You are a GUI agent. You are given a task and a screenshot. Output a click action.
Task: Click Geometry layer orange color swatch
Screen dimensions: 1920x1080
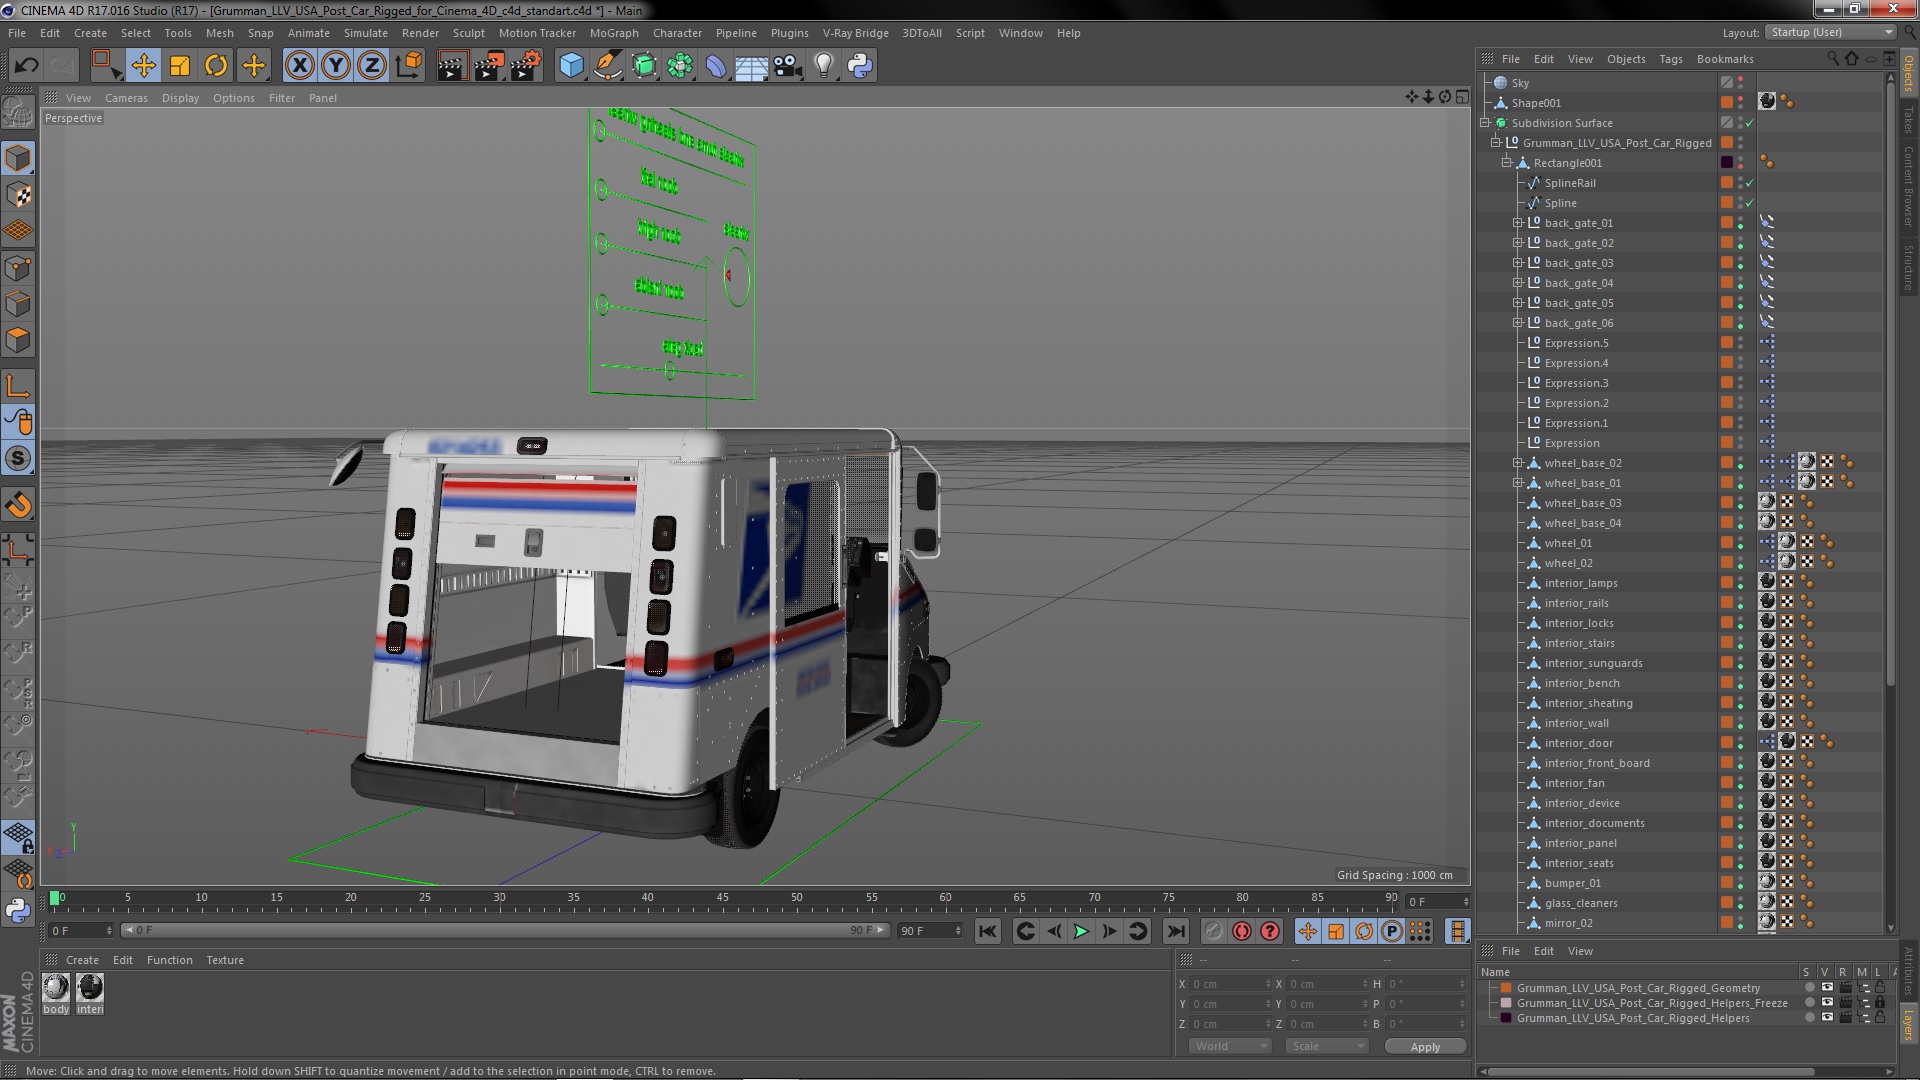(1506, 988)
